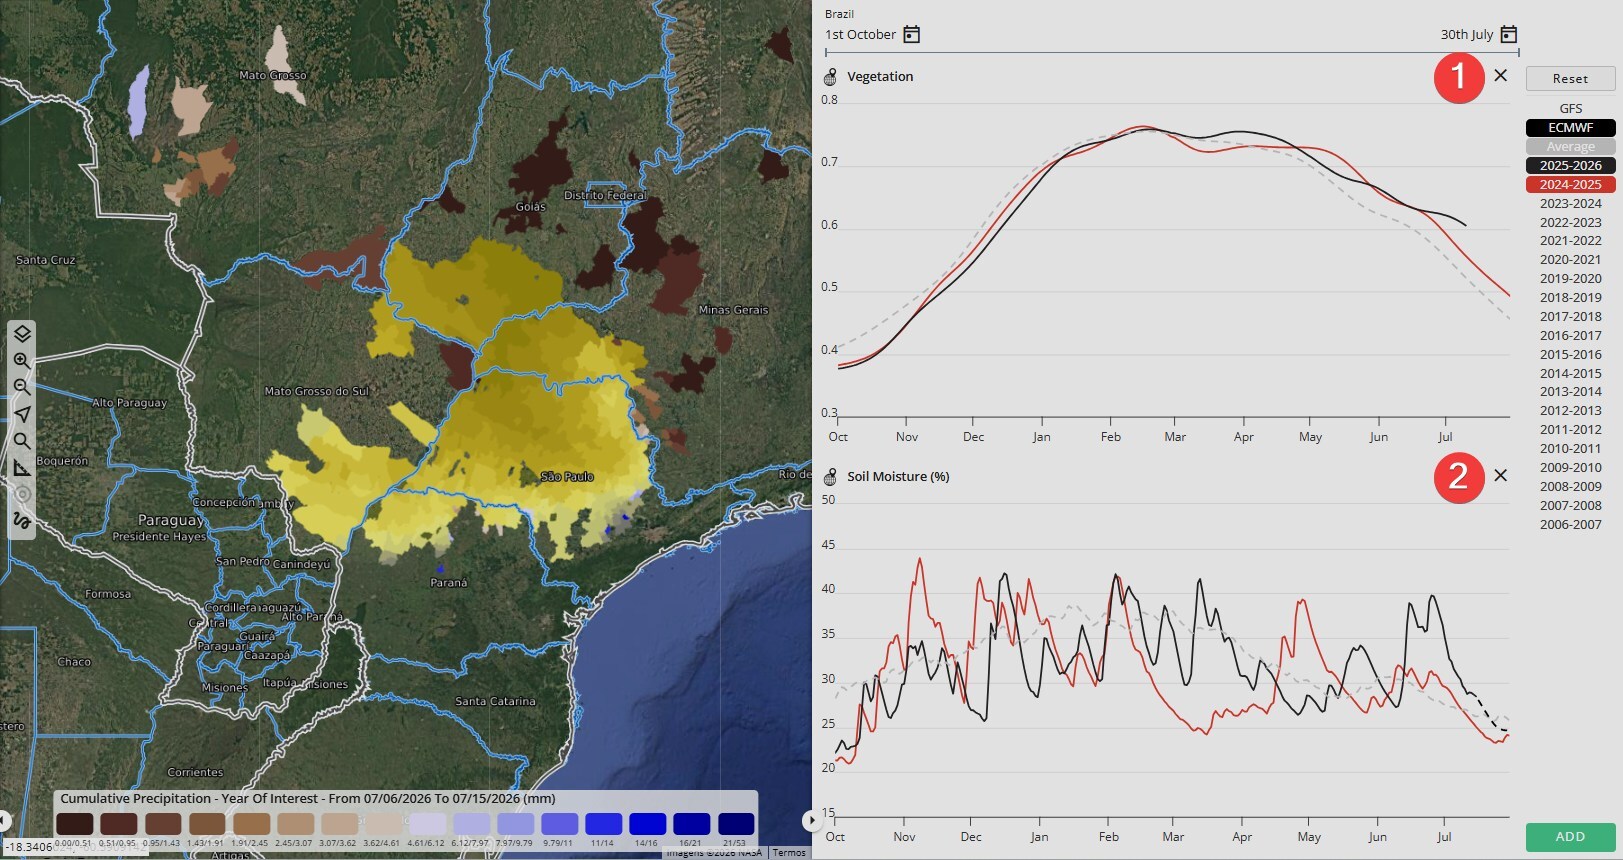The height and width of the screenshot is (860, 1623).
Task: Zoom in on the map
Action: (x=22, y=361)
